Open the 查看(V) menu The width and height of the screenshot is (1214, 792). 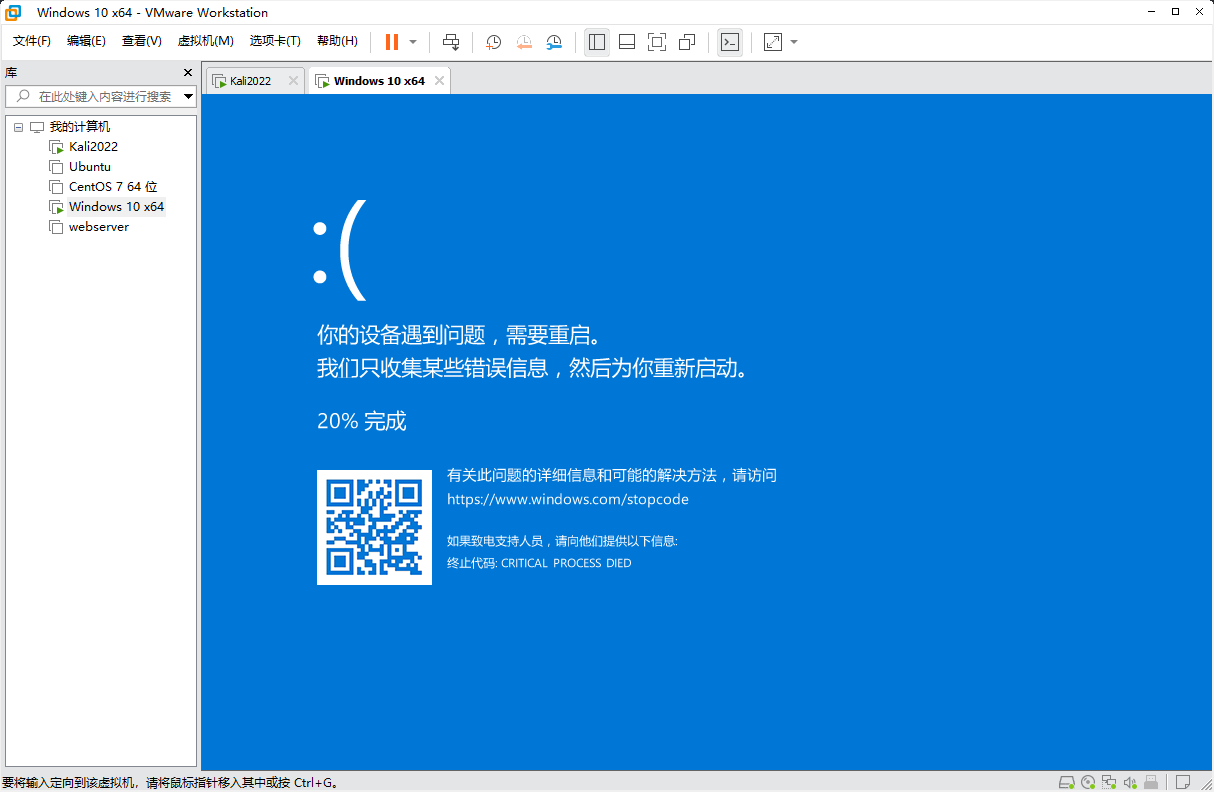[x=142, y=41]
